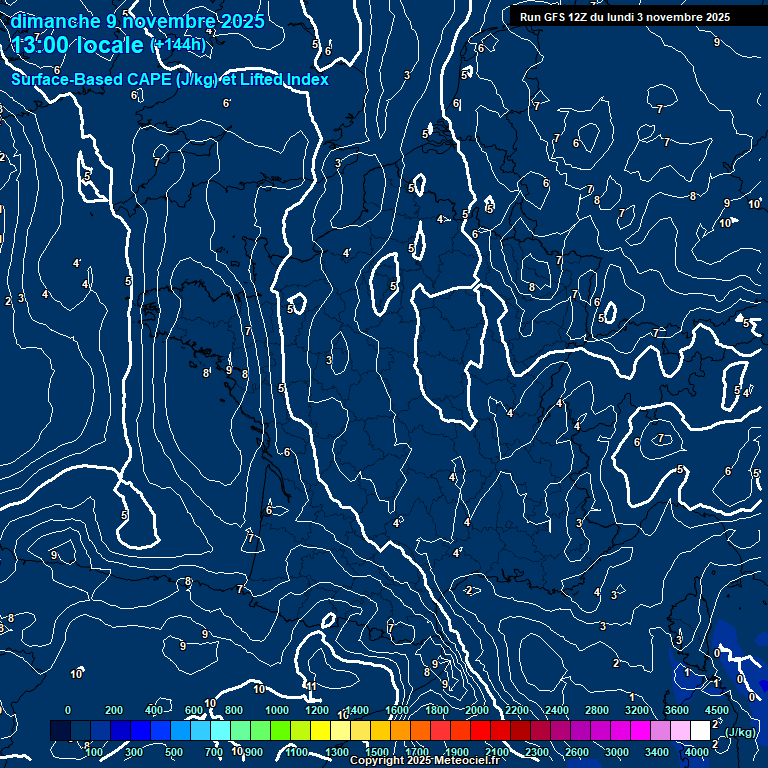768x768 pixels.
Task: Click legend value '1000'
Action: click(277, 710)
